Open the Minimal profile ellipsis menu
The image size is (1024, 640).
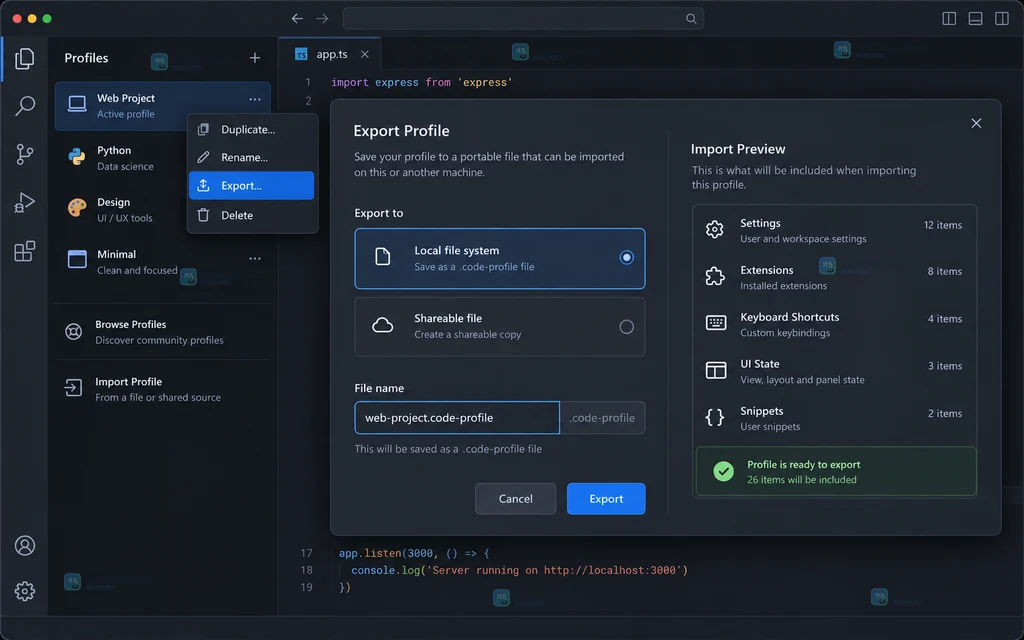click(x=255, y=259)
